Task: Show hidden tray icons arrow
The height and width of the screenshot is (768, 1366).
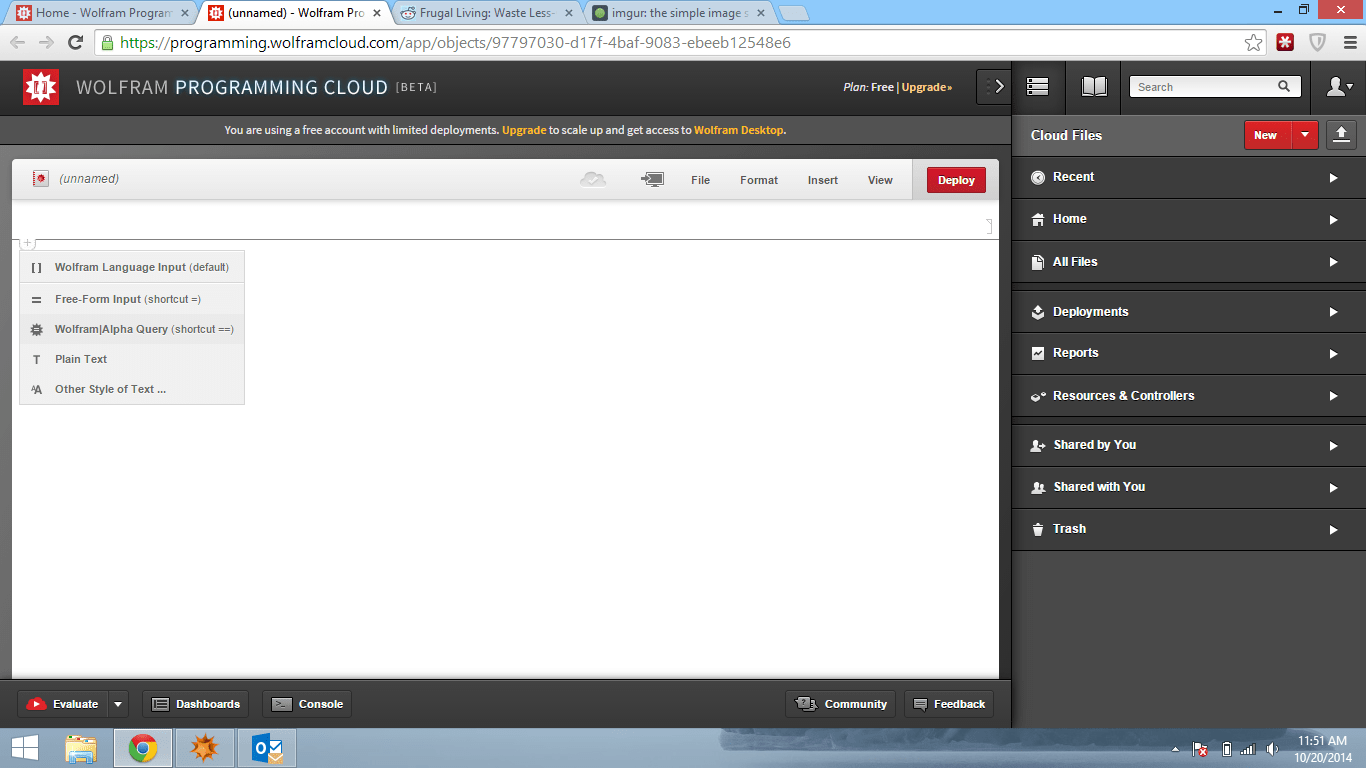Action: click(1176, 749)
